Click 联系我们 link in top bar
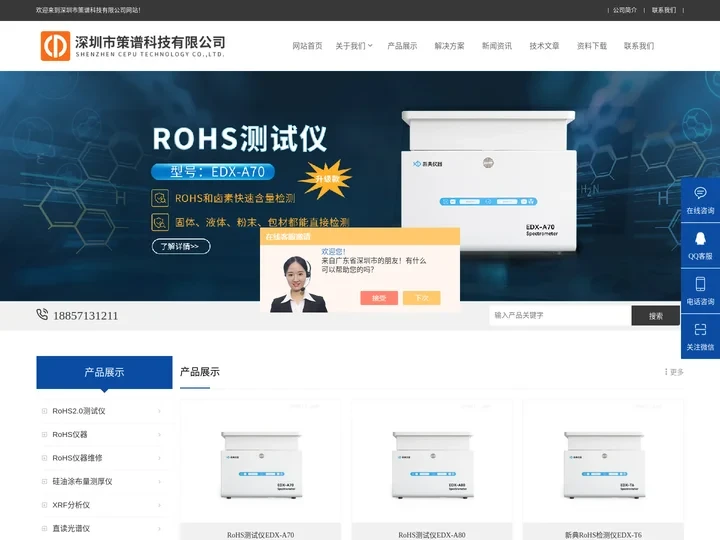Screen dimensions: 720x540 click(x=664, y=10)
